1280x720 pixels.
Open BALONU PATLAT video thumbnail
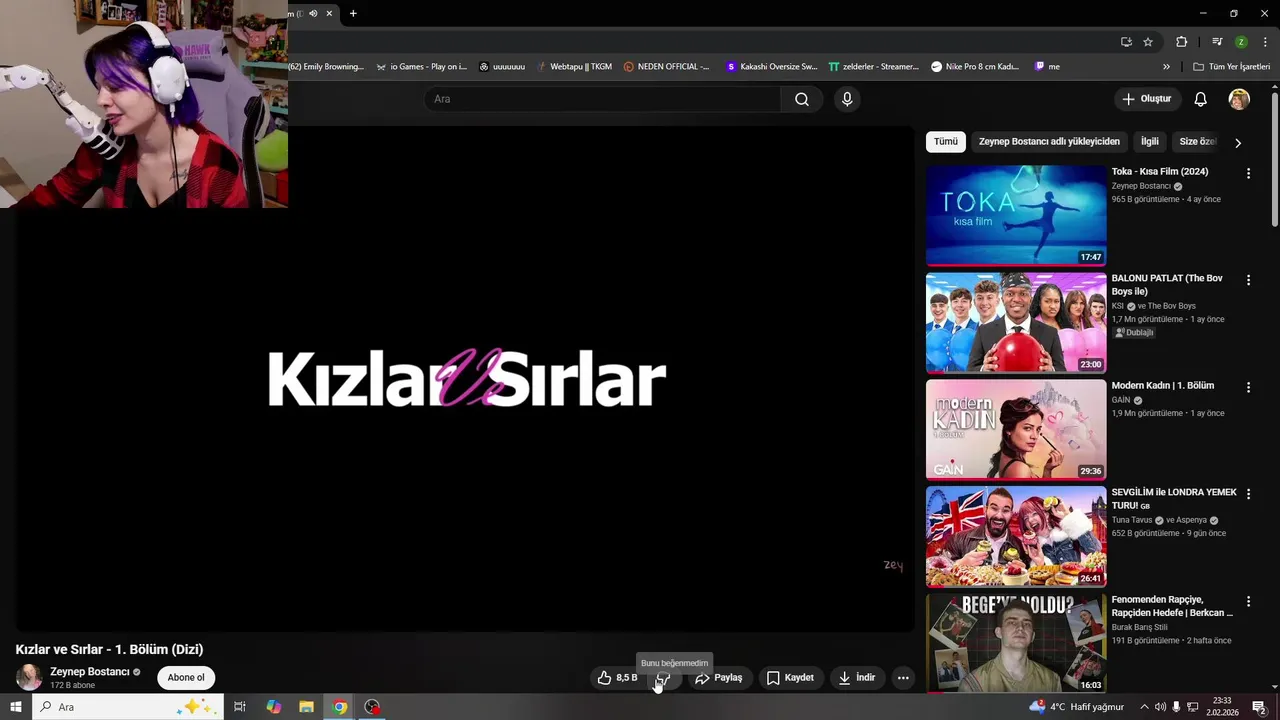(1016, 322)
